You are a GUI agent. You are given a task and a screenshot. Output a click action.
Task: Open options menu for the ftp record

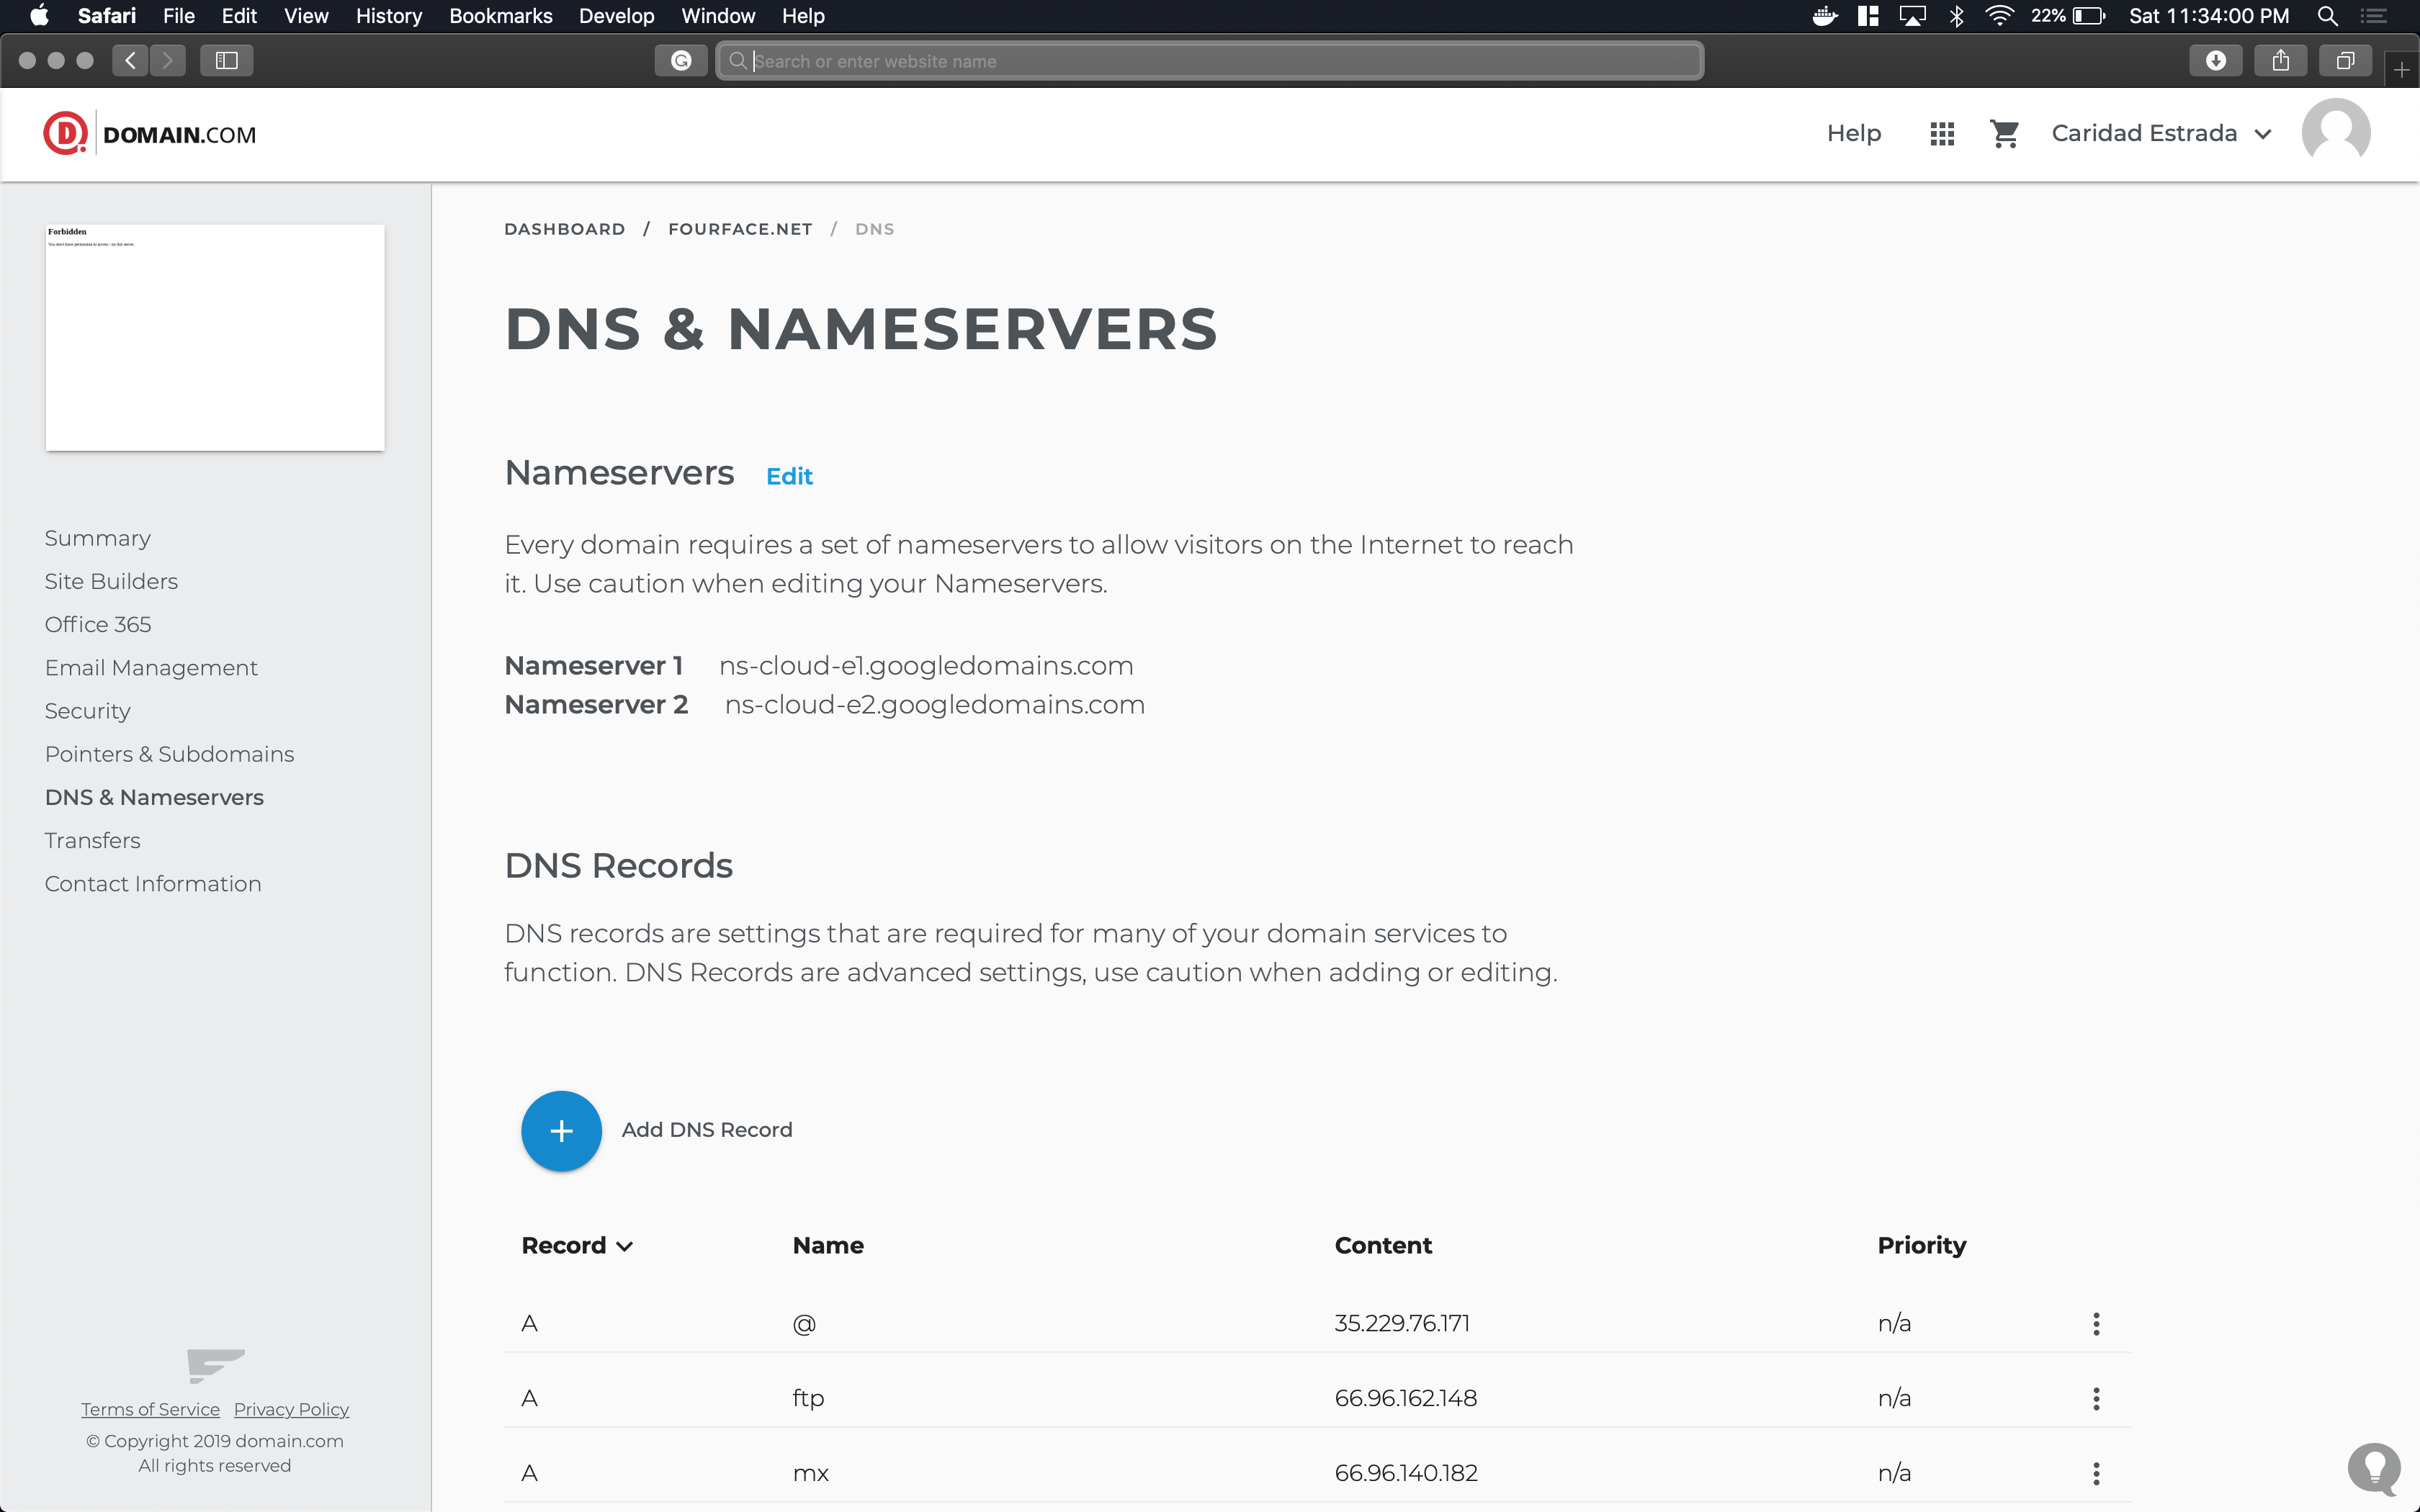(x=2096, y=1398)
